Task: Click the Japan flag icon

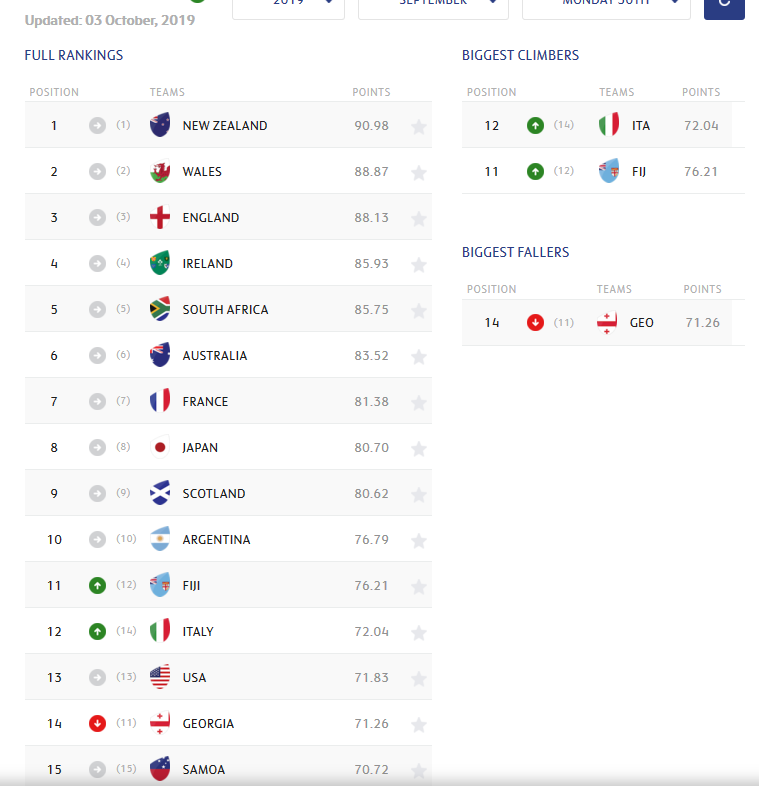Action: click(x=160, y=447)
